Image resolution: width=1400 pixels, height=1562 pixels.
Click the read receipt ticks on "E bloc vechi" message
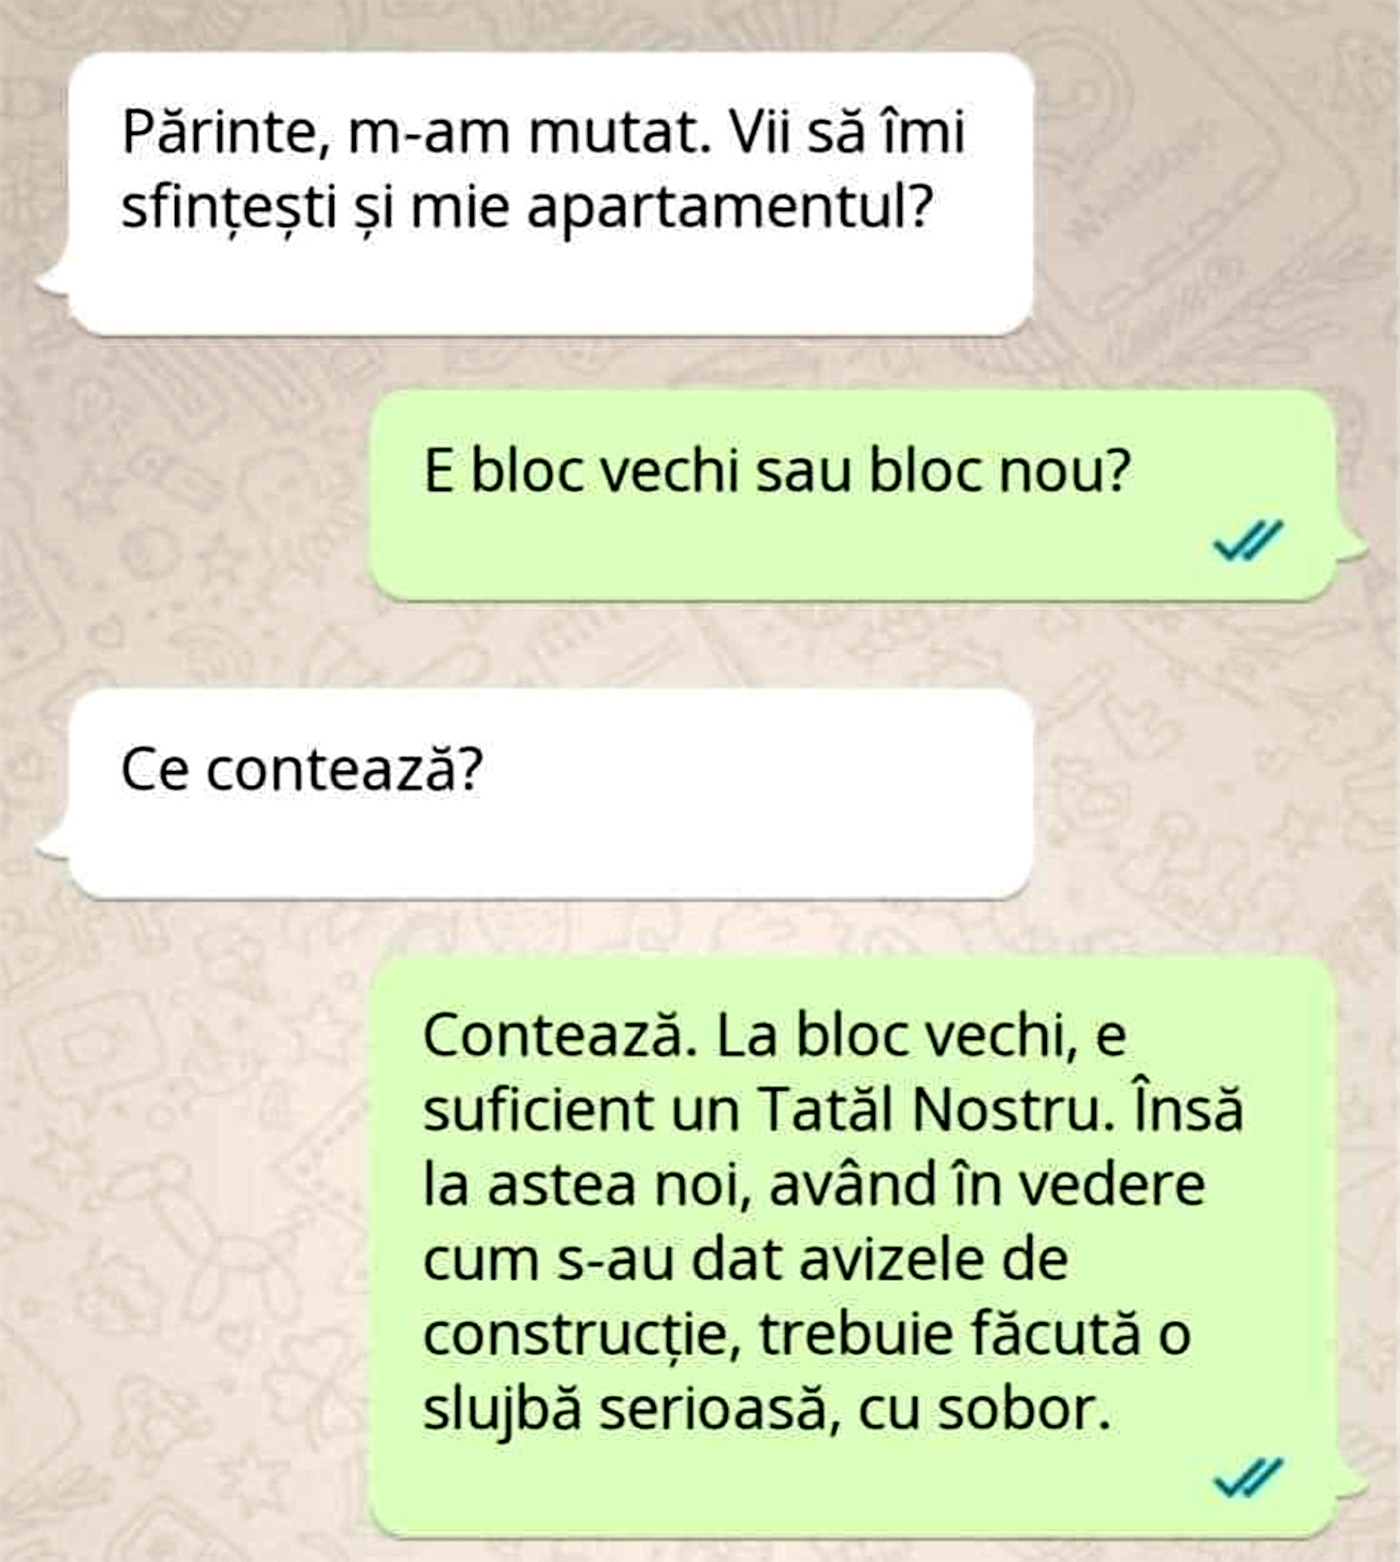coord(1247,540)
